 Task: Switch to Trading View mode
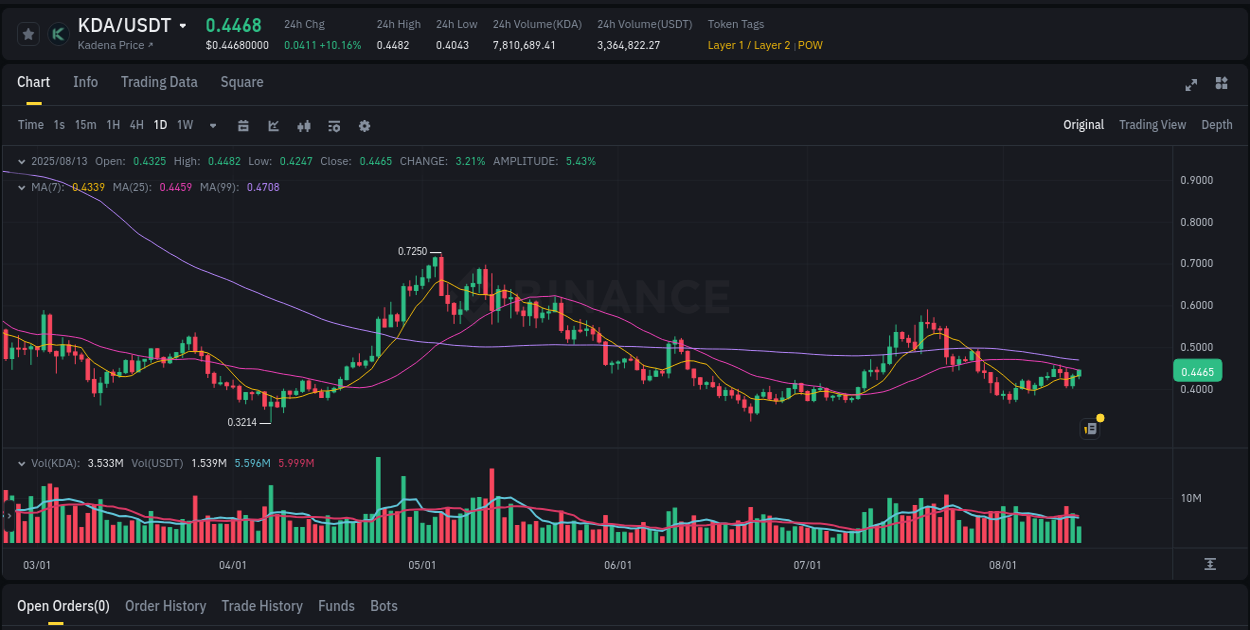[x=1152, y=125]
